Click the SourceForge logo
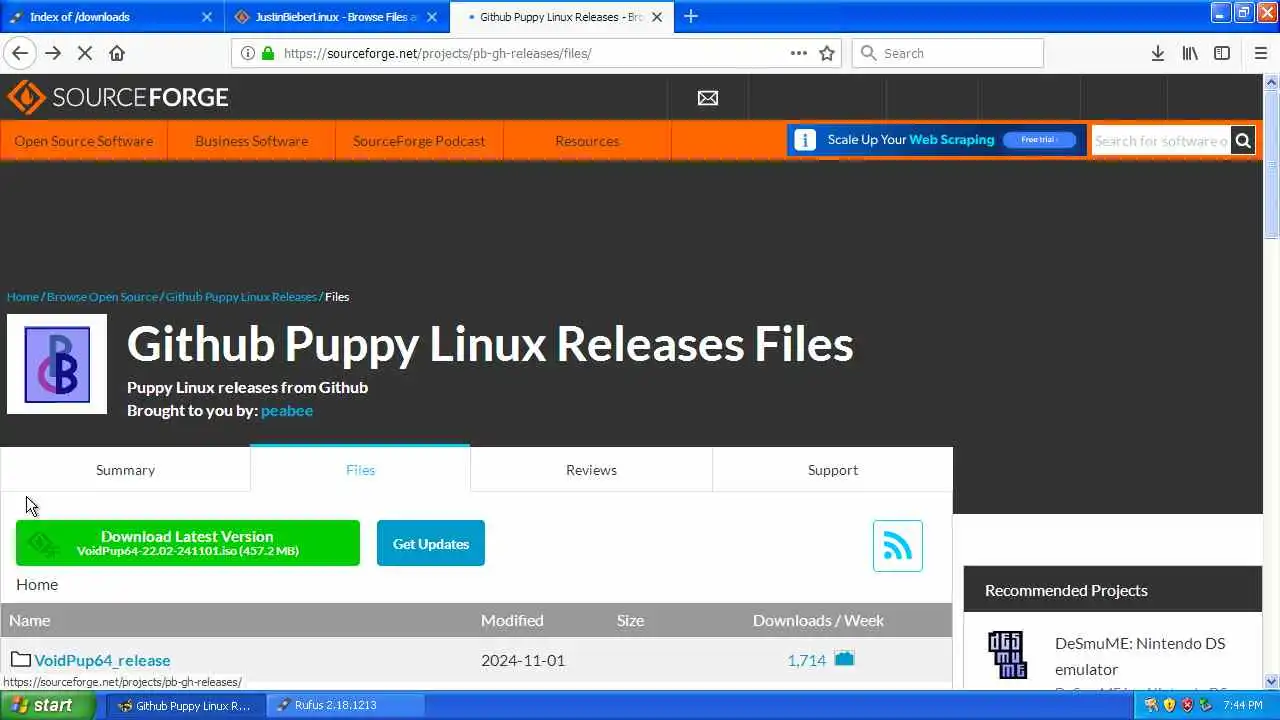 tap(118, 97)
